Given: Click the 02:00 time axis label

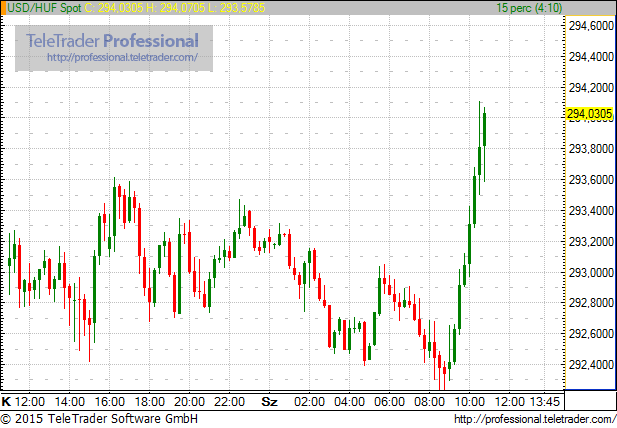Looking at the screenshot, I should pyautogui.click(x=310, y=402).
